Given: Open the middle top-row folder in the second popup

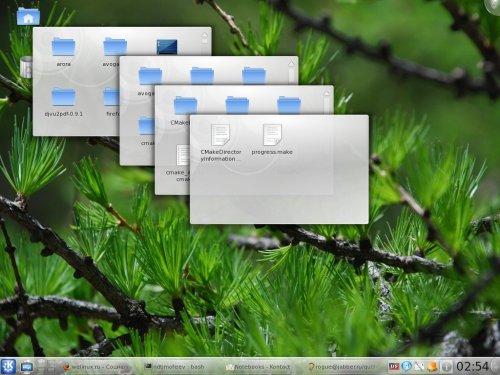Looking at the screenshot, I should 202,76.
